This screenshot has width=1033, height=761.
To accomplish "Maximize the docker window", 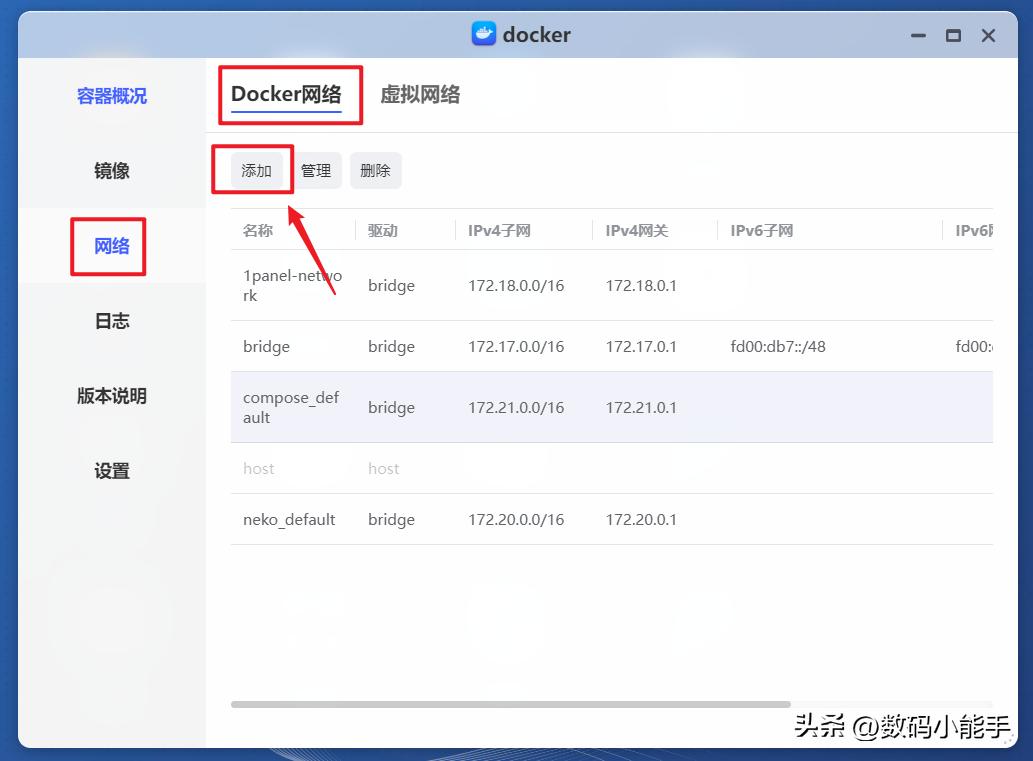I will [953, 36].
